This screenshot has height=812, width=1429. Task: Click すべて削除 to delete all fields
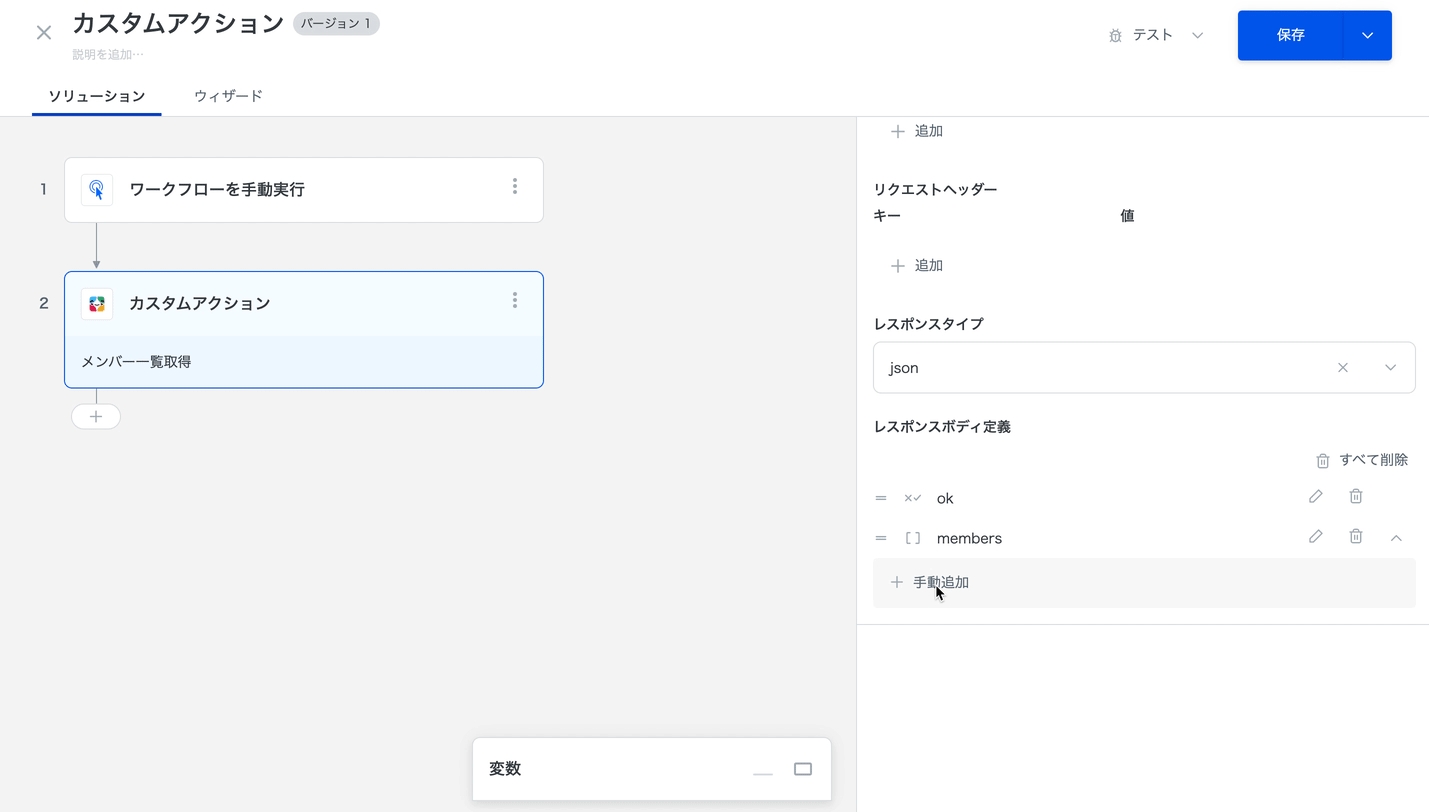pyautogui.click(x=1362, y=460)
